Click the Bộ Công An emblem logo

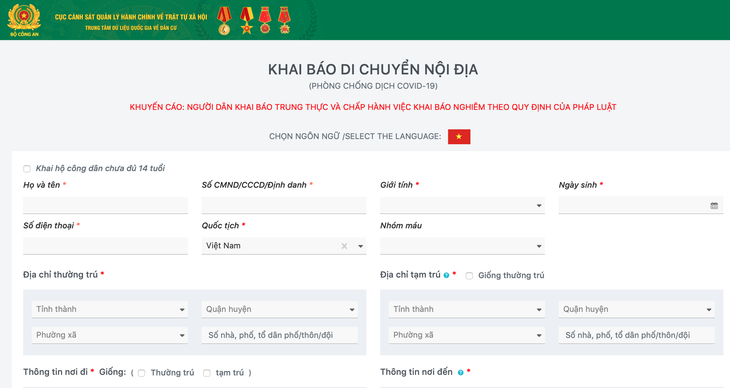[x=24, y=20]
